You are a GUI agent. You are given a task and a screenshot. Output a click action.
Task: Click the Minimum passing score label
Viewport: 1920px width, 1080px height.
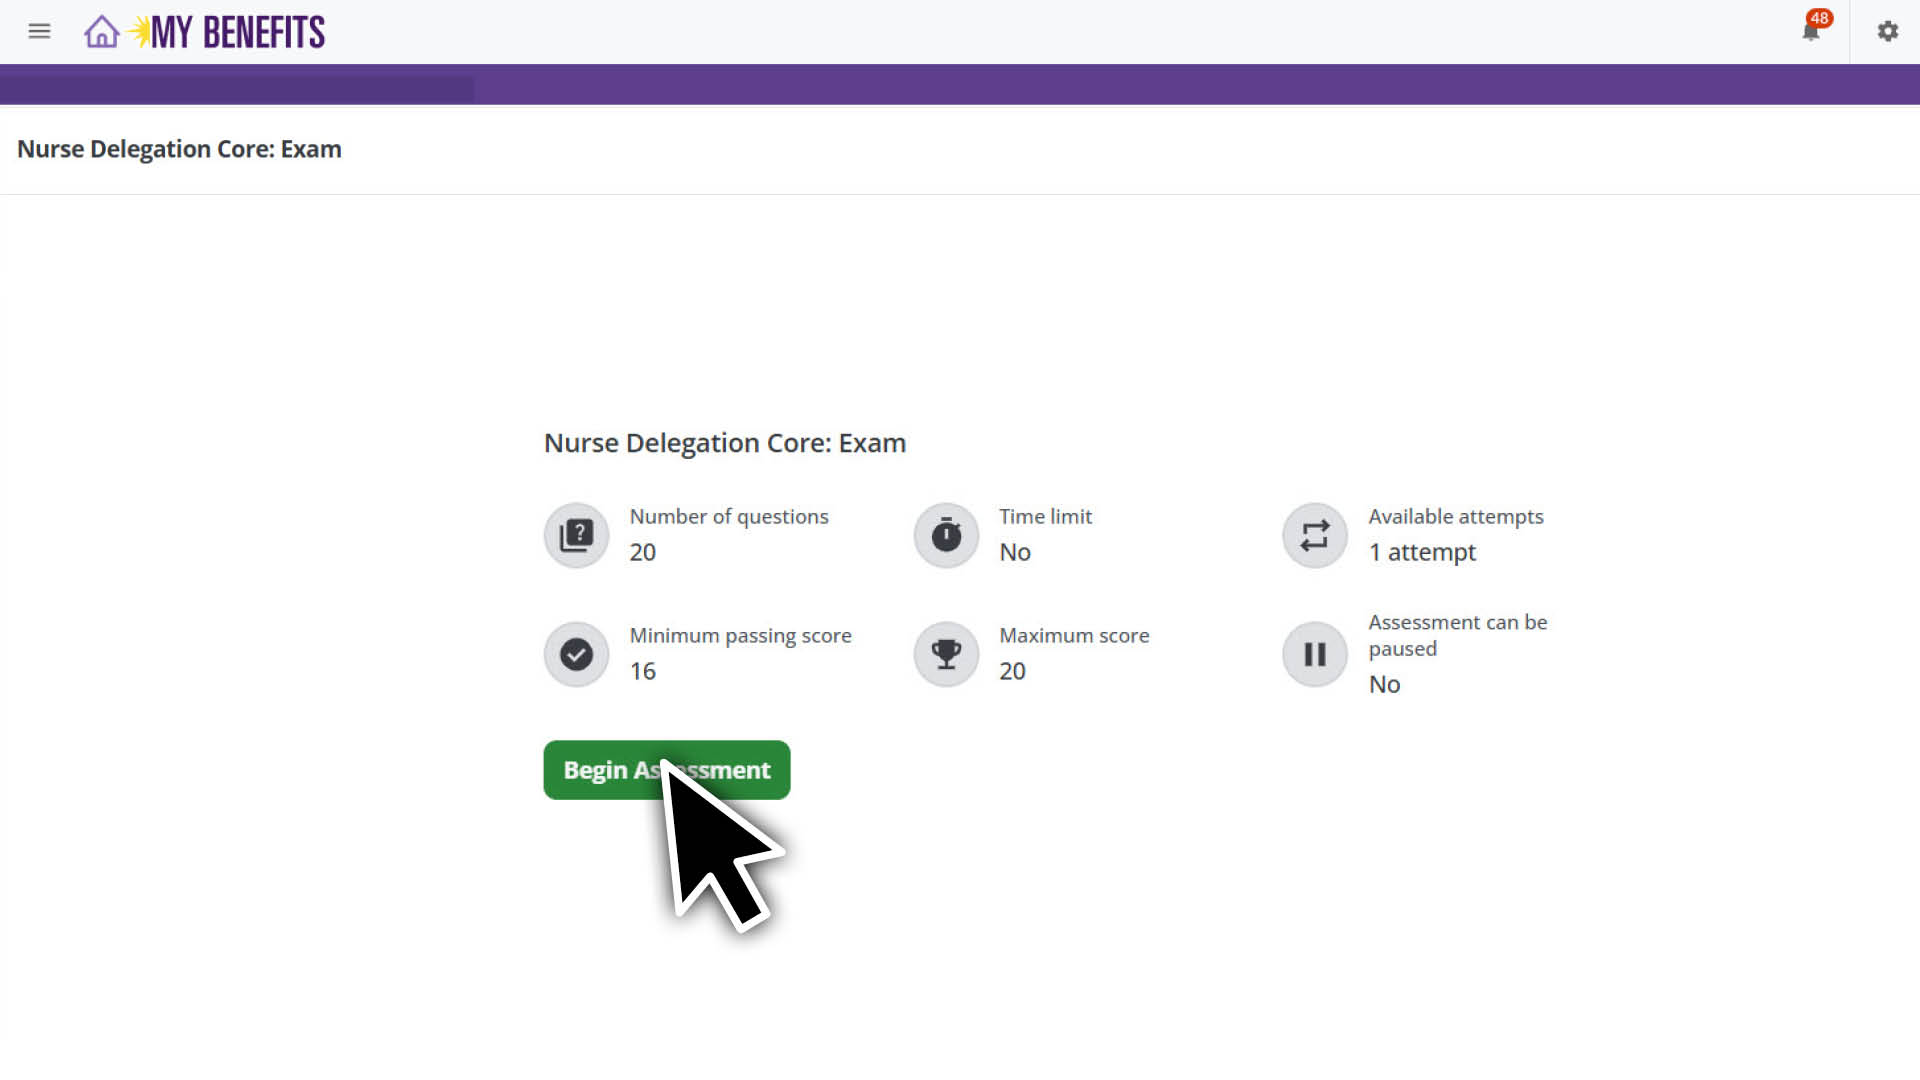click(740, 636)
